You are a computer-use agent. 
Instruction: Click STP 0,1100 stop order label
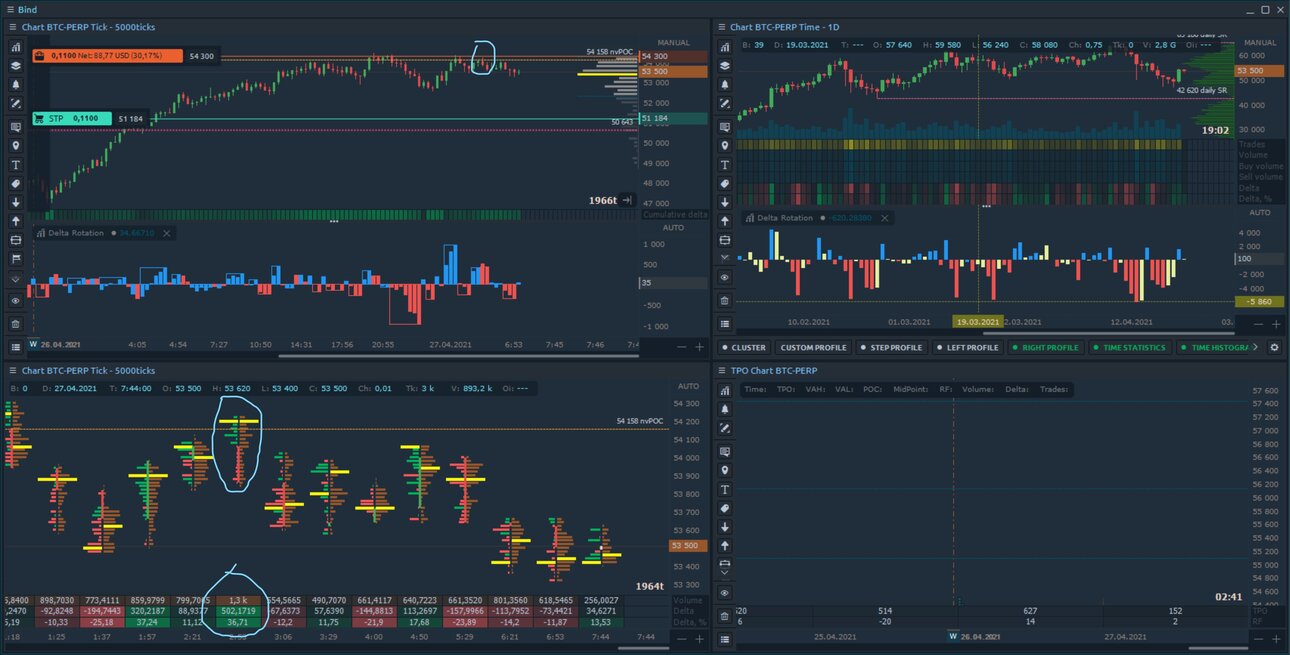[x=71, y=118]
